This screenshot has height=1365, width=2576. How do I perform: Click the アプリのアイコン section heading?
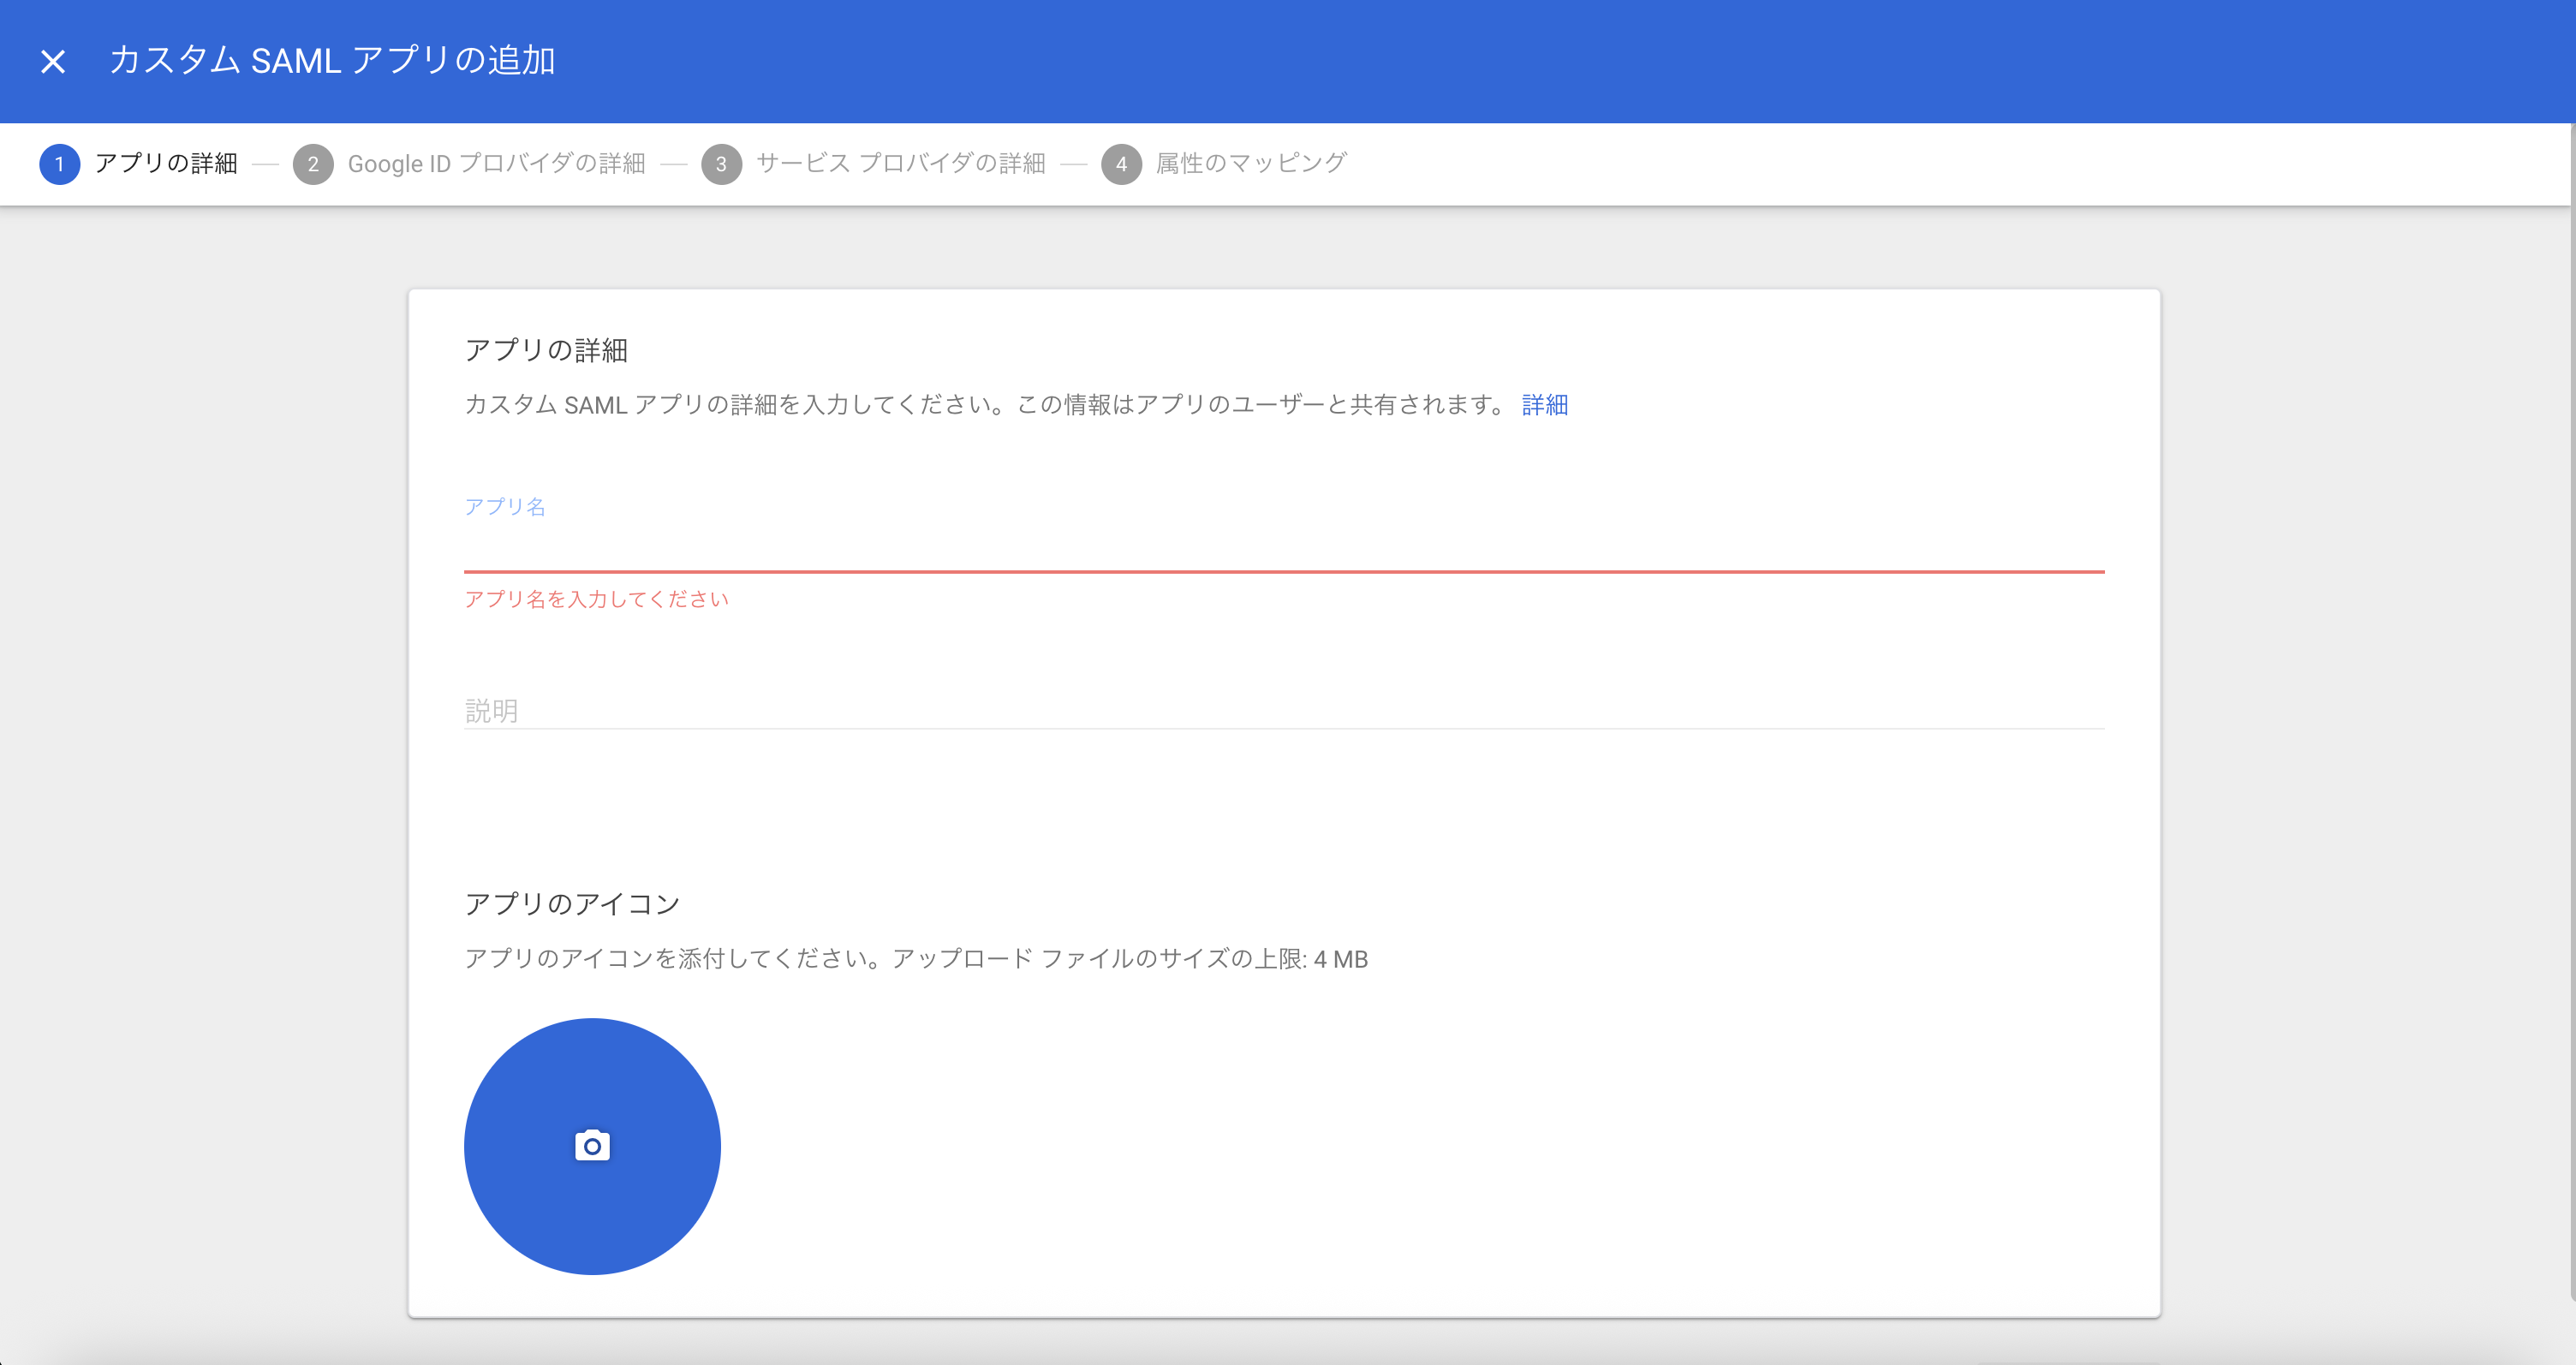572,904
